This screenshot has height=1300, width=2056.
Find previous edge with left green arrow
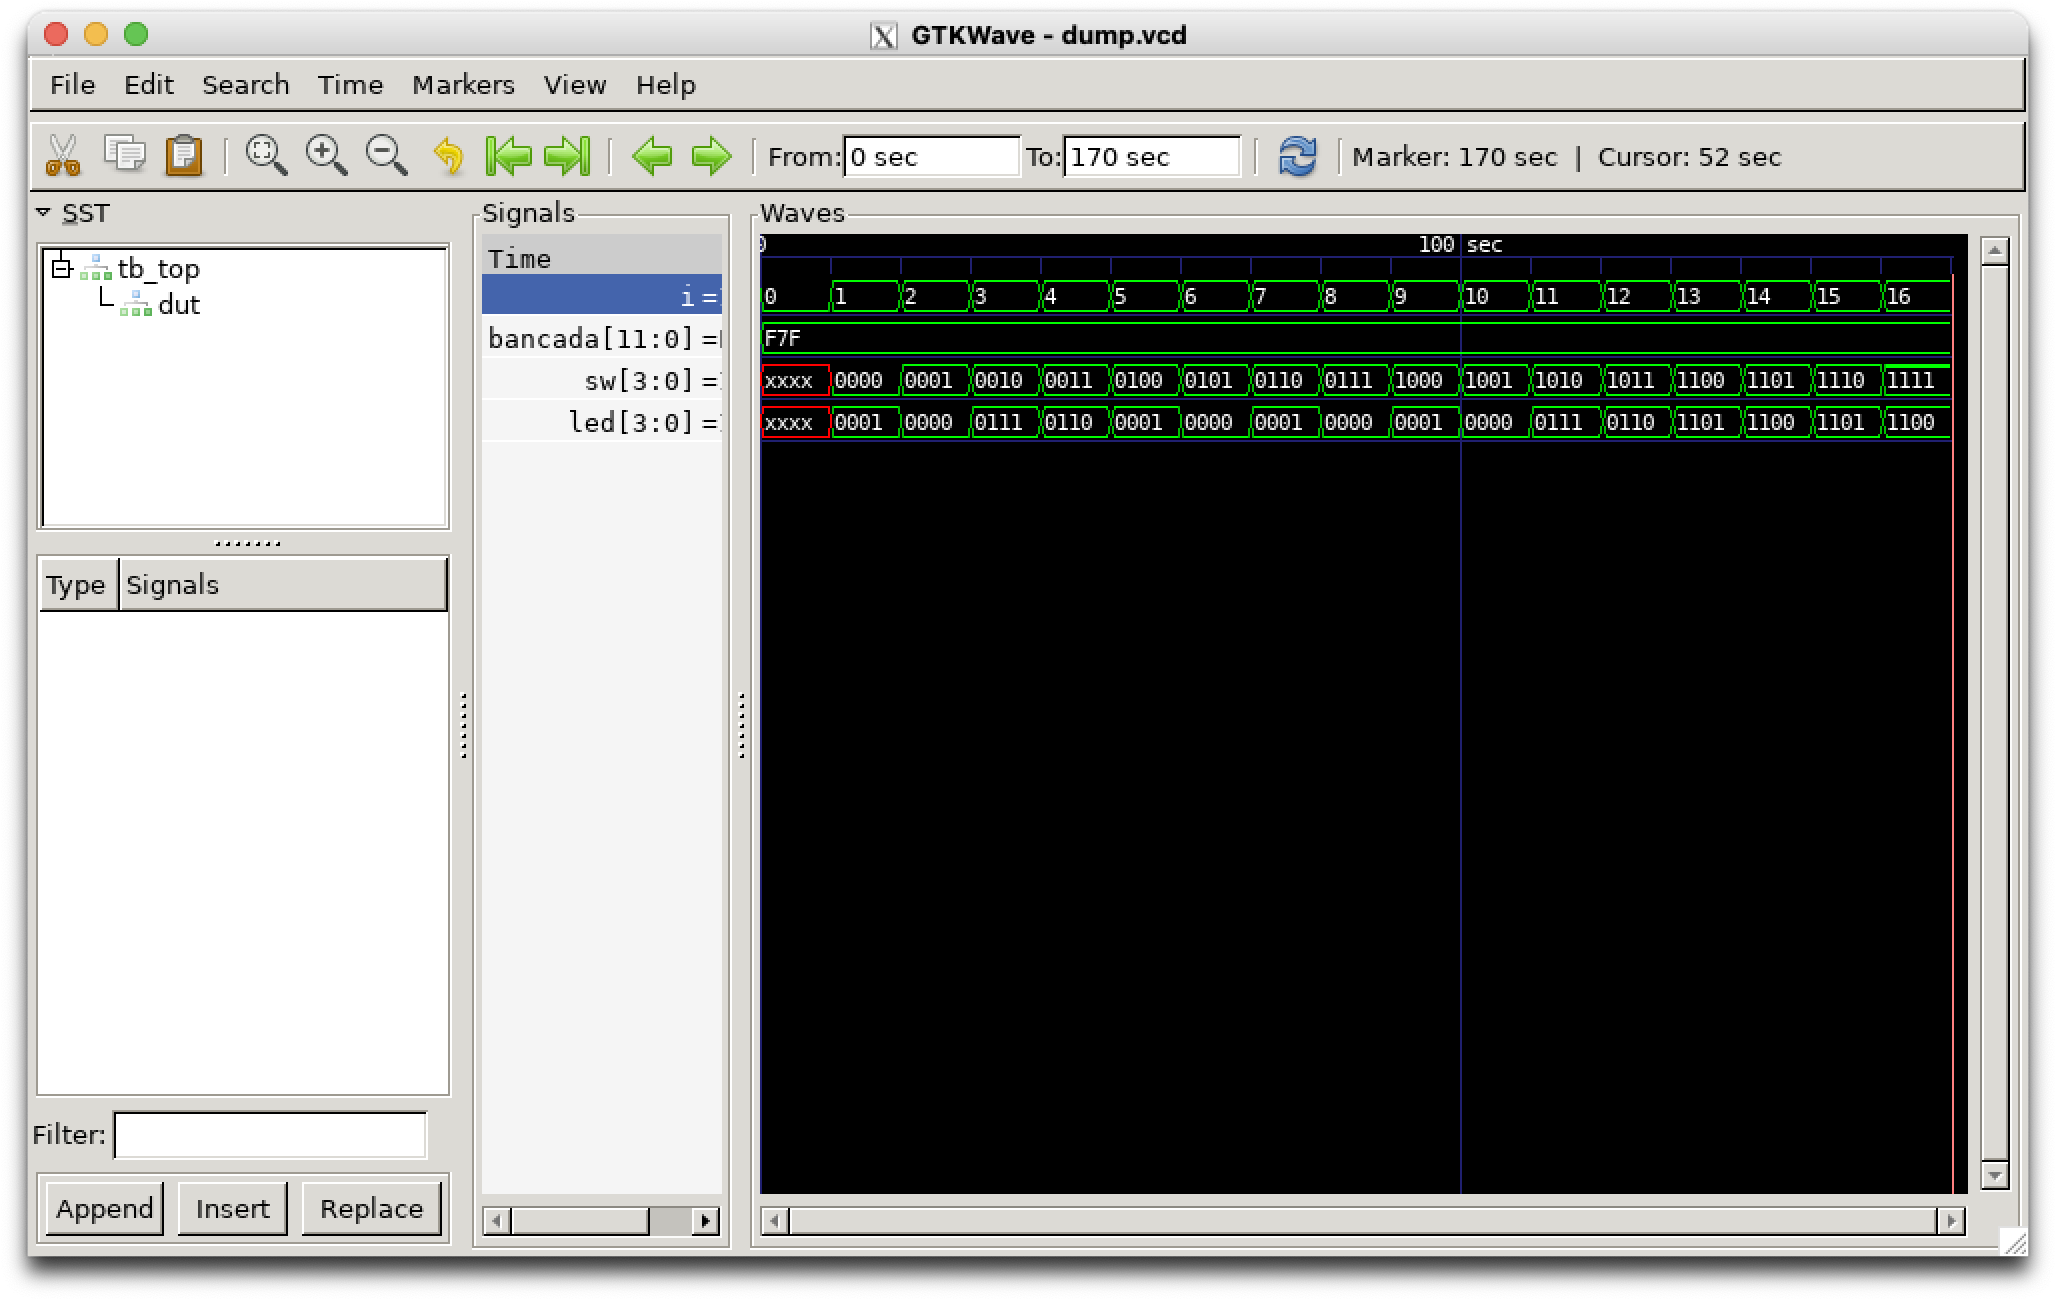pyautogui.click(x=652, y=156)
